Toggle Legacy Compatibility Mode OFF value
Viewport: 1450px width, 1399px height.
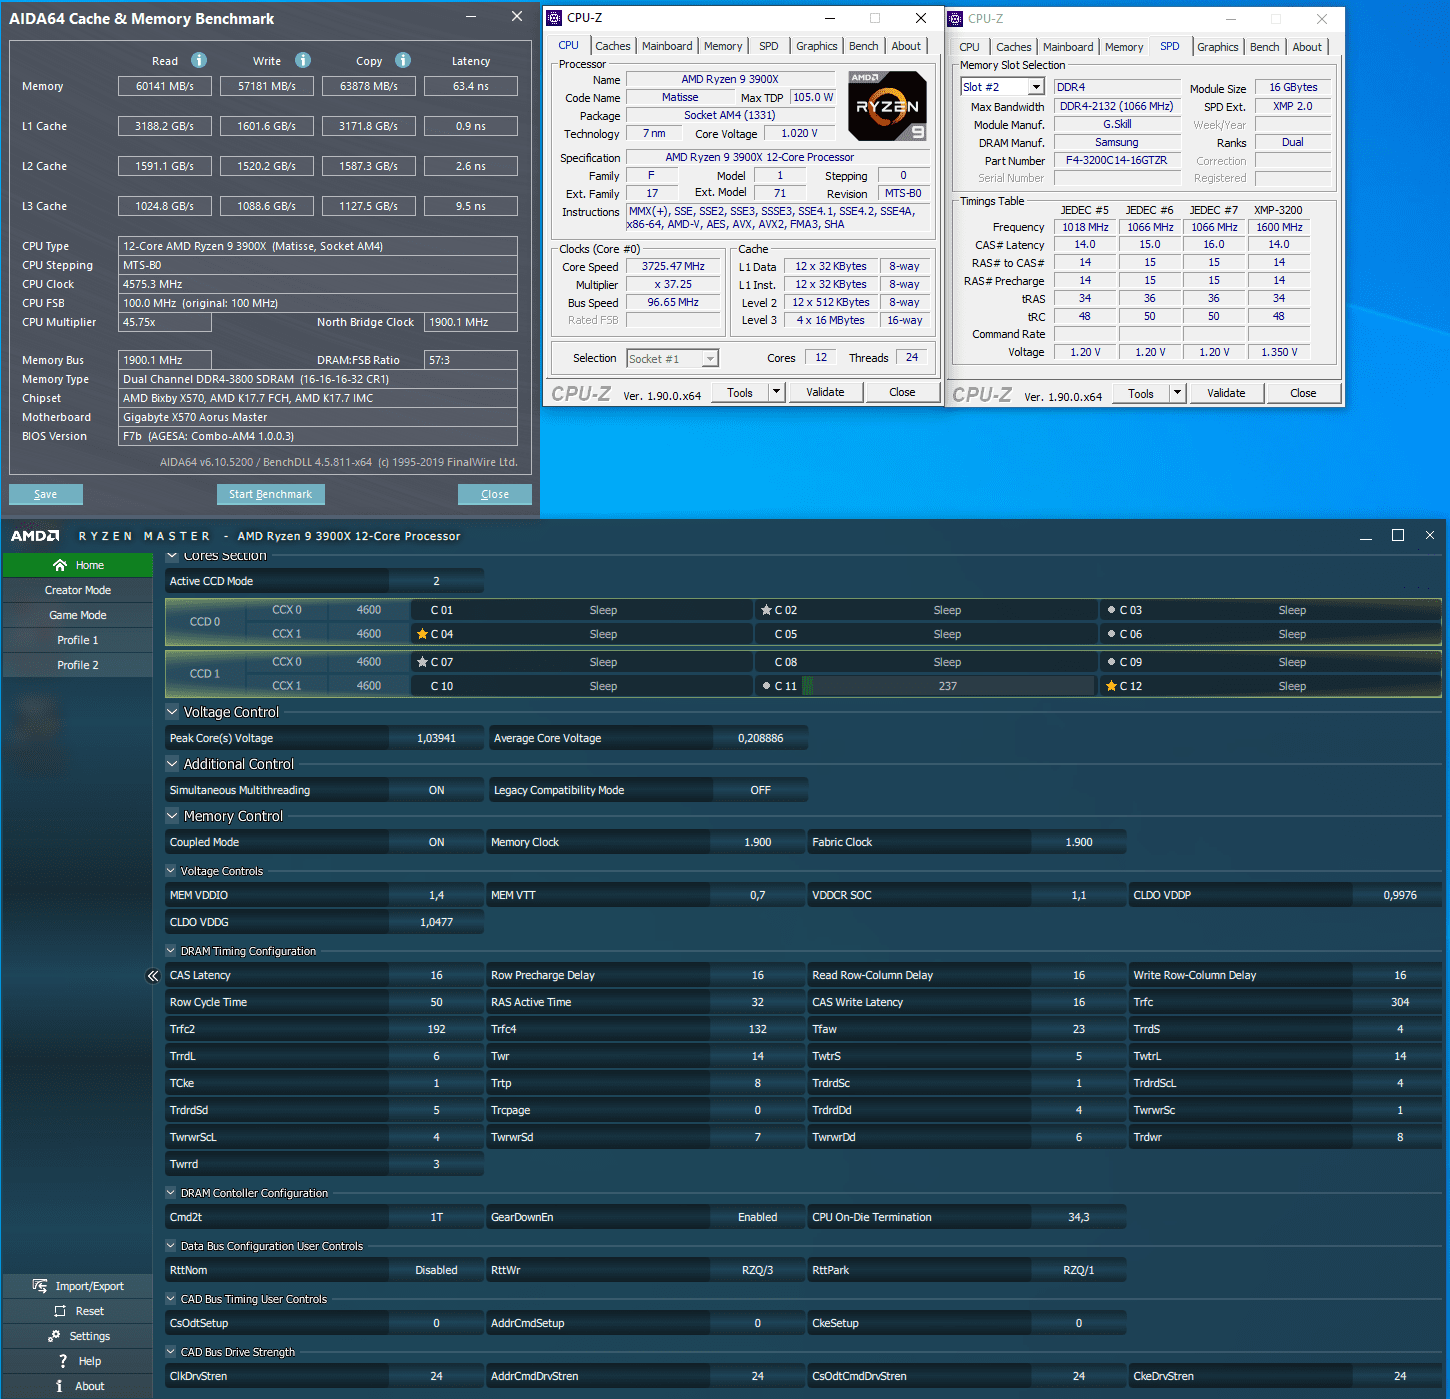761,790
